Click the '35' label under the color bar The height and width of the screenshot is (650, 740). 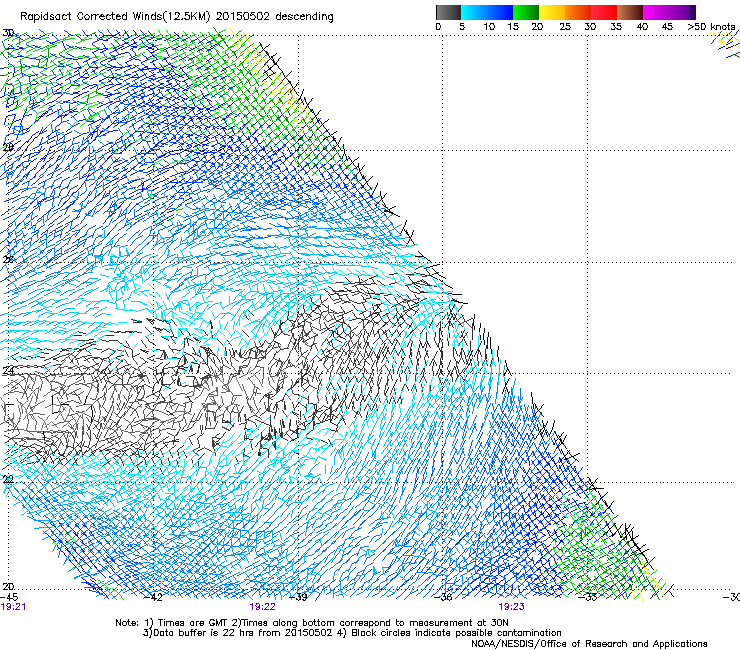coord(616,27)
